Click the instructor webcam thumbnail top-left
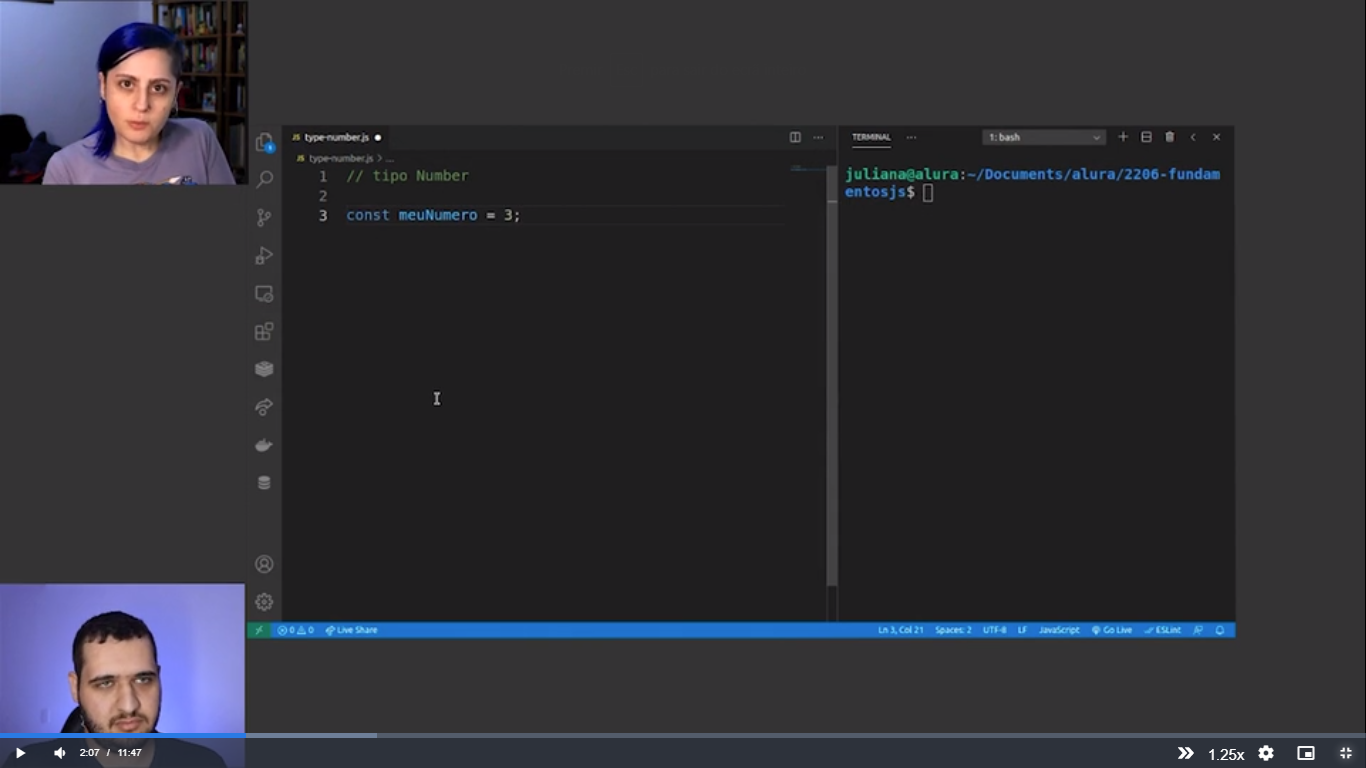Image resolution: width=1366 pixels, height=768 pixels. pos(123,92)
